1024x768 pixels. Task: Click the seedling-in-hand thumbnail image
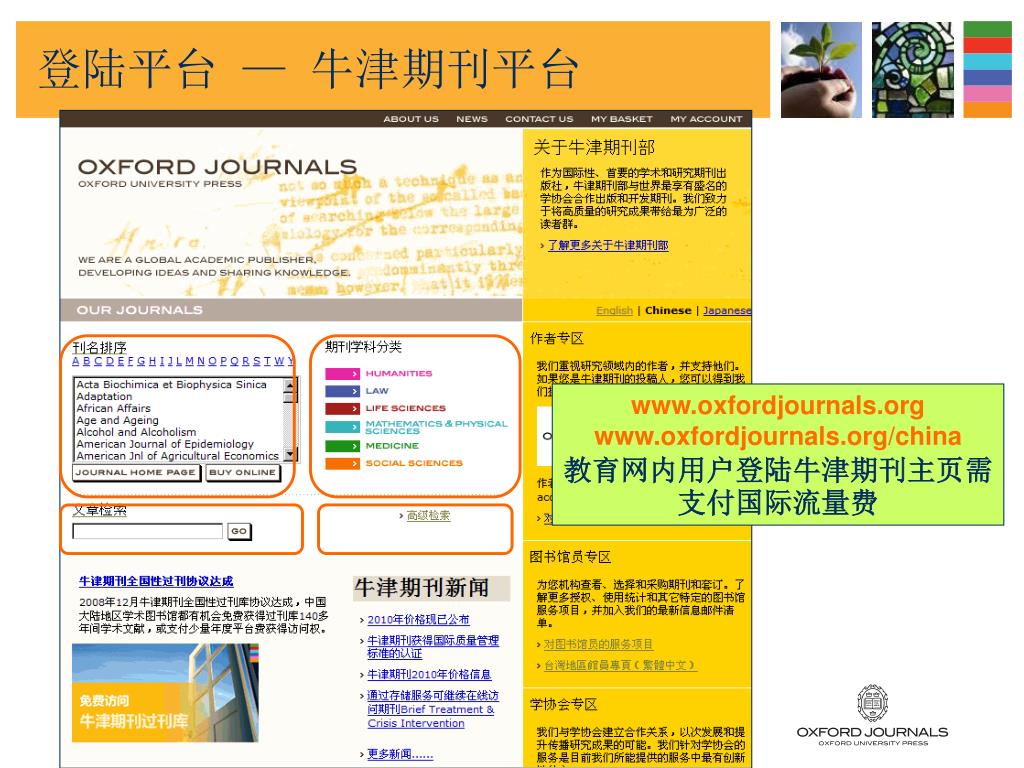821,70
